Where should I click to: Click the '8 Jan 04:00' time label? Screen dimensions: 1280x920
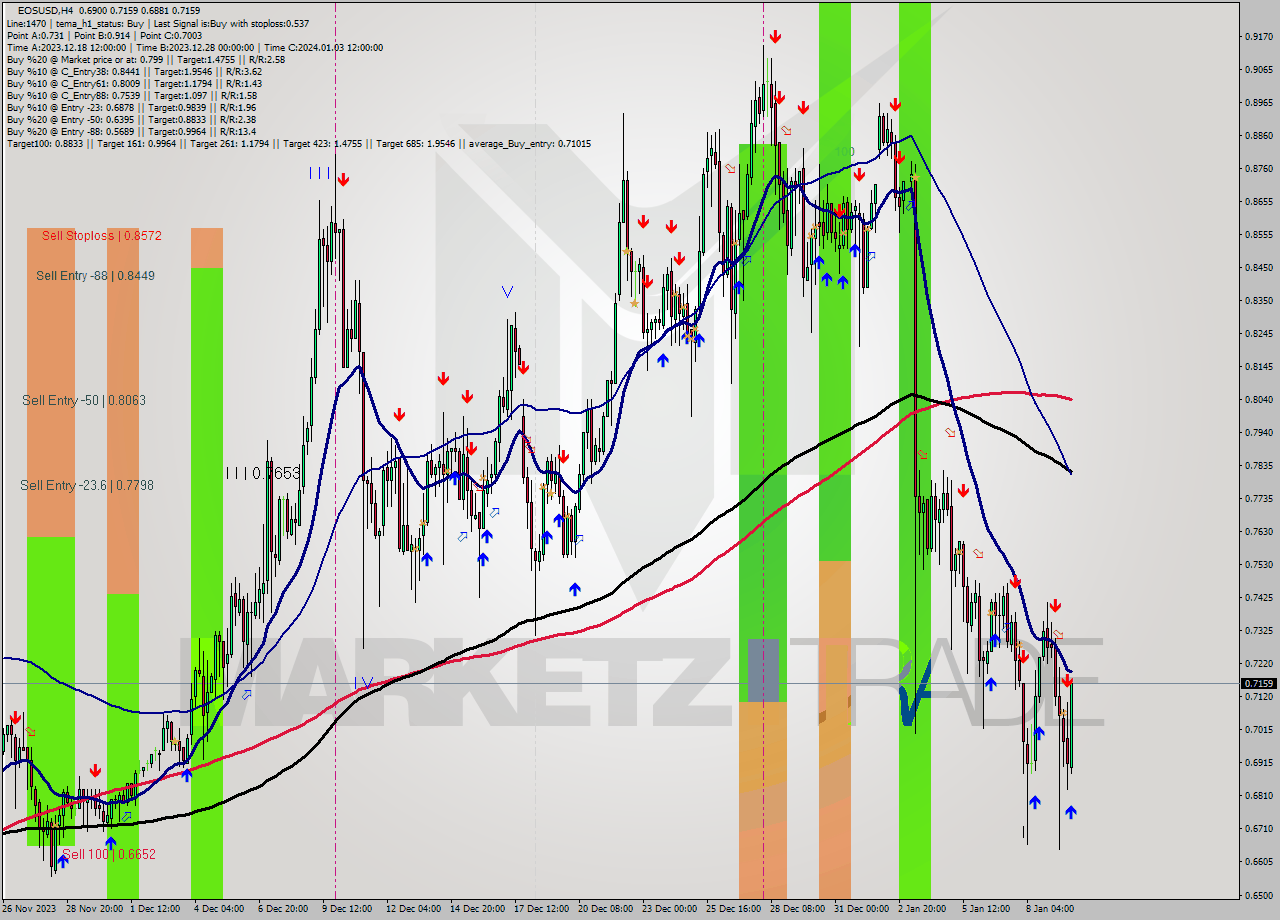point(1049,909)
